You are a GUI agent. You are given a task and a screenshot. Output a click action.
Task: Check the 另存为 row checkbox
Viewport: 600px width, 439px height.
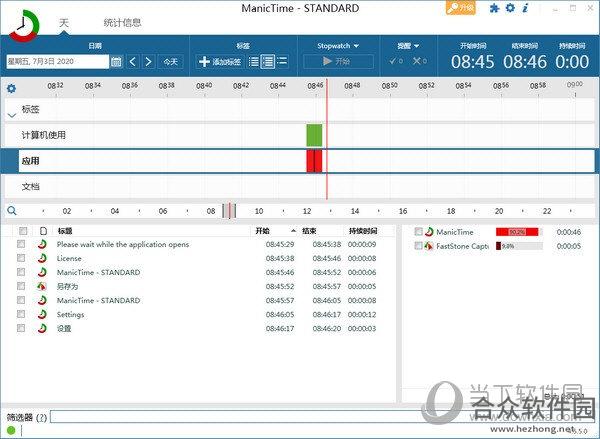pos(21,286)
